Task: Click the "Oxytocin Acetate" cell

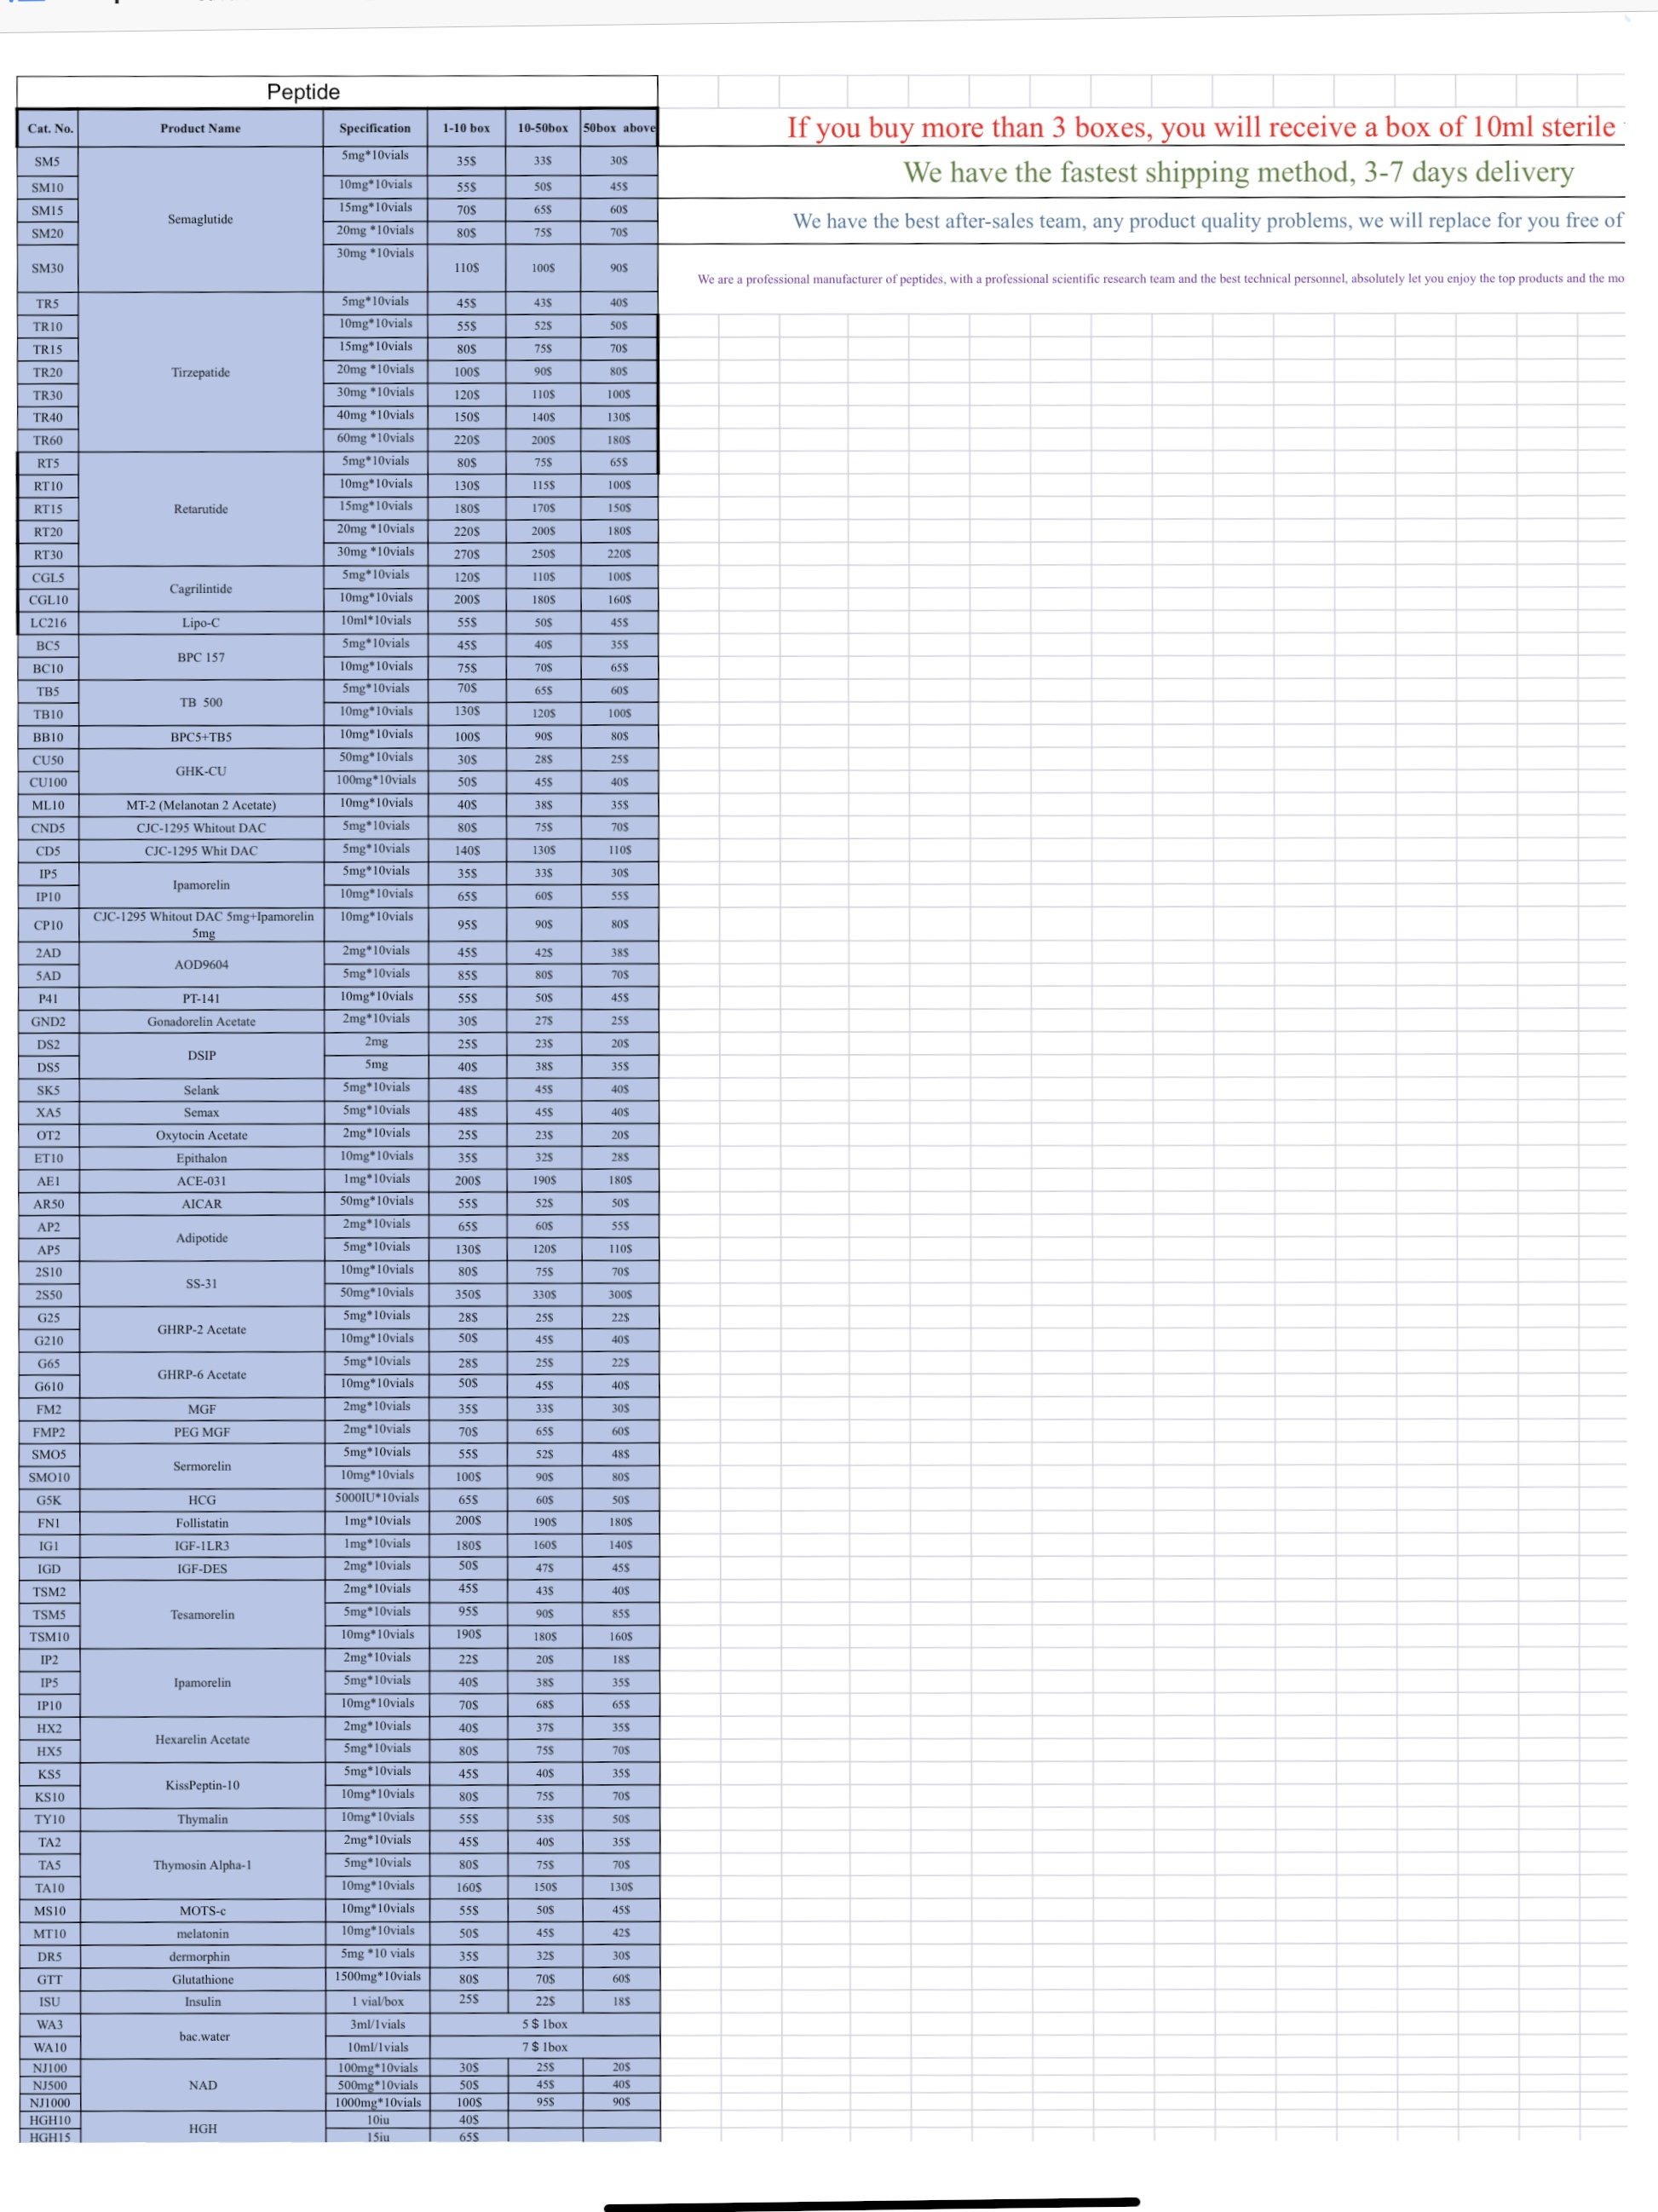Action: coord(201,1135)
